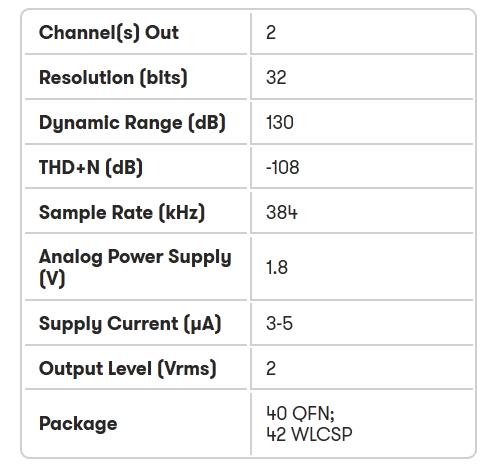Click the Package row label
This screenshot has width=484, height=466.
coord(78,424)
